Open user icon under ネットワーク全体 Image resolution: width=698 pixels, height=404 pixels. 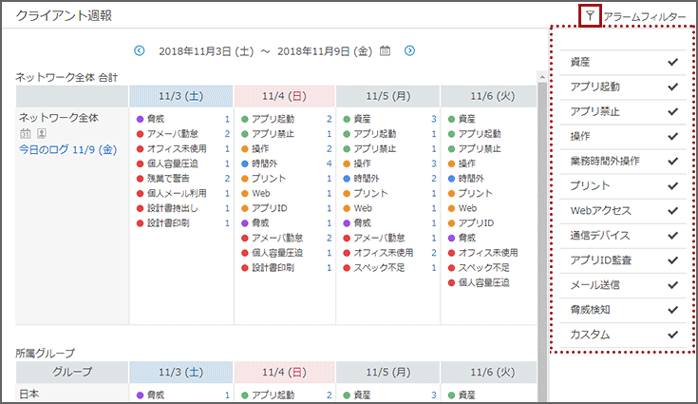tap(42, 133)
